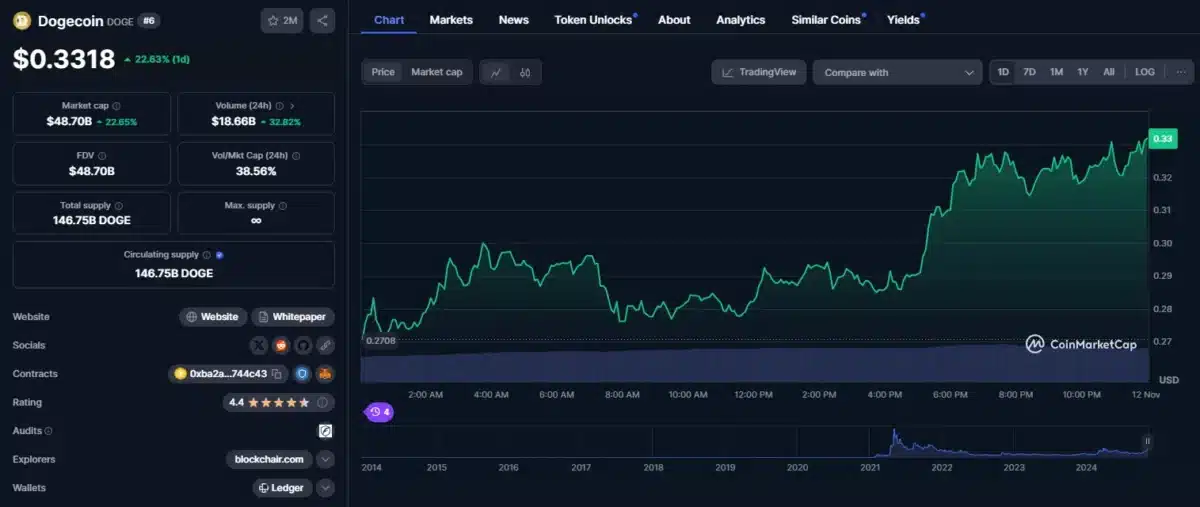Open Total supply info icon
The image size is (1200, 507).
pos(121,205)
